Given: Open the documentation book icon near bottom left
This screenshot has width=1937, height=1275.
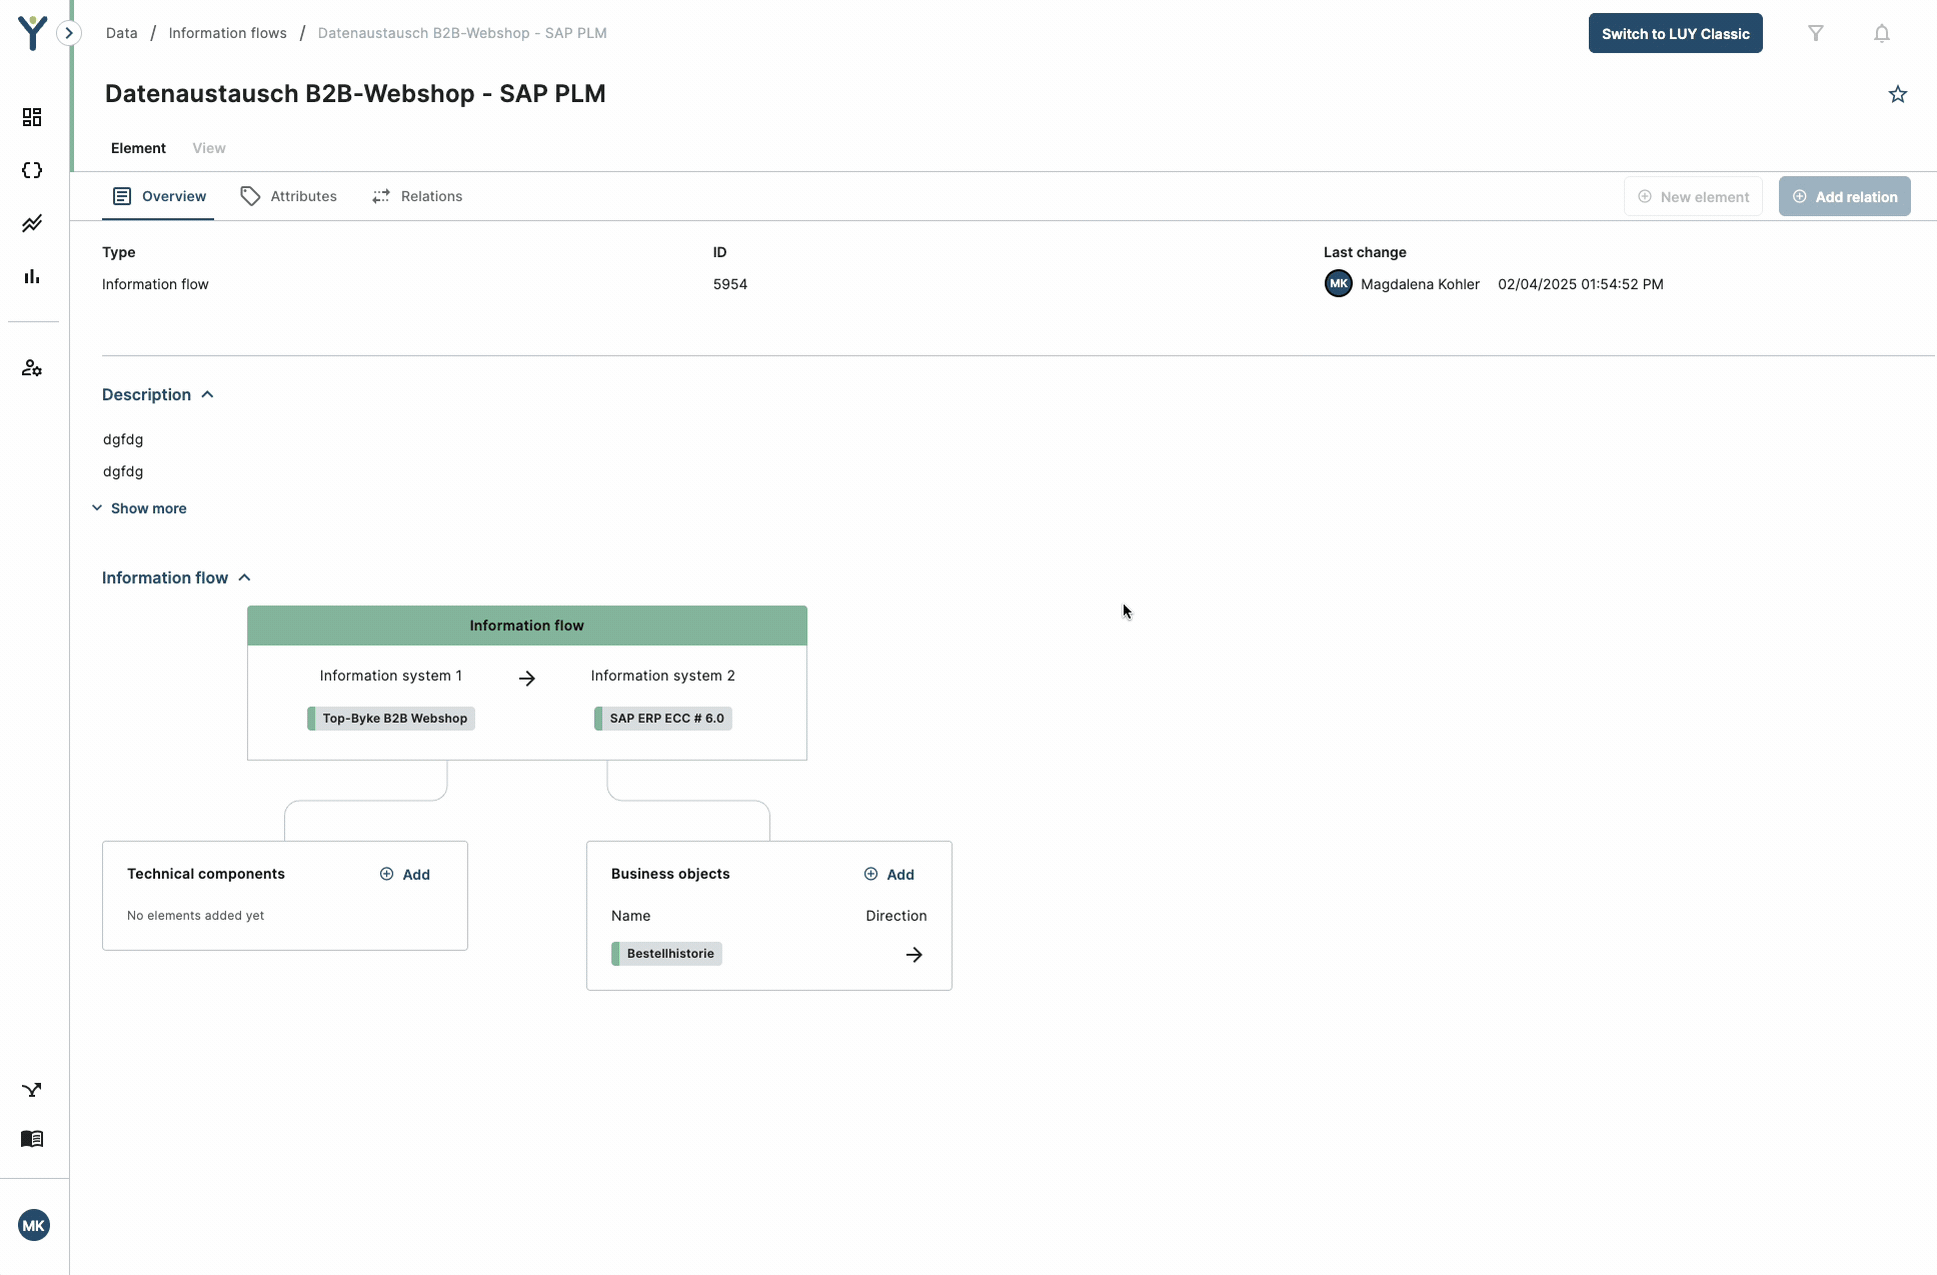Looking at the screenshot, I should coord(32,1139).
